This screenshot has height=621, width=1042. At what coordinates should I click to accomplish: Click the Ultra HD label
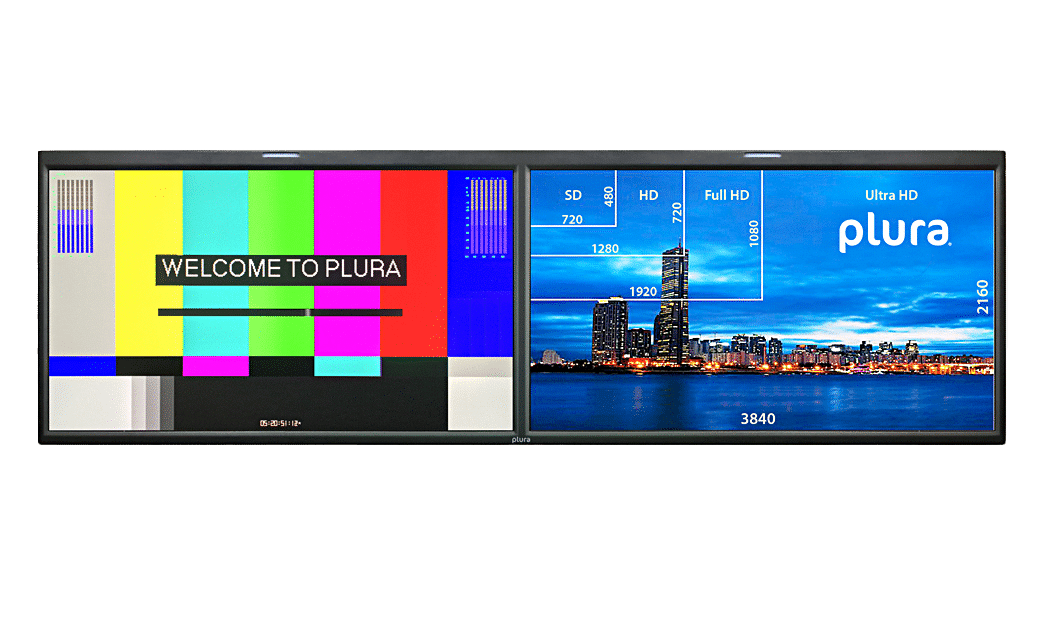coord(891,196)
